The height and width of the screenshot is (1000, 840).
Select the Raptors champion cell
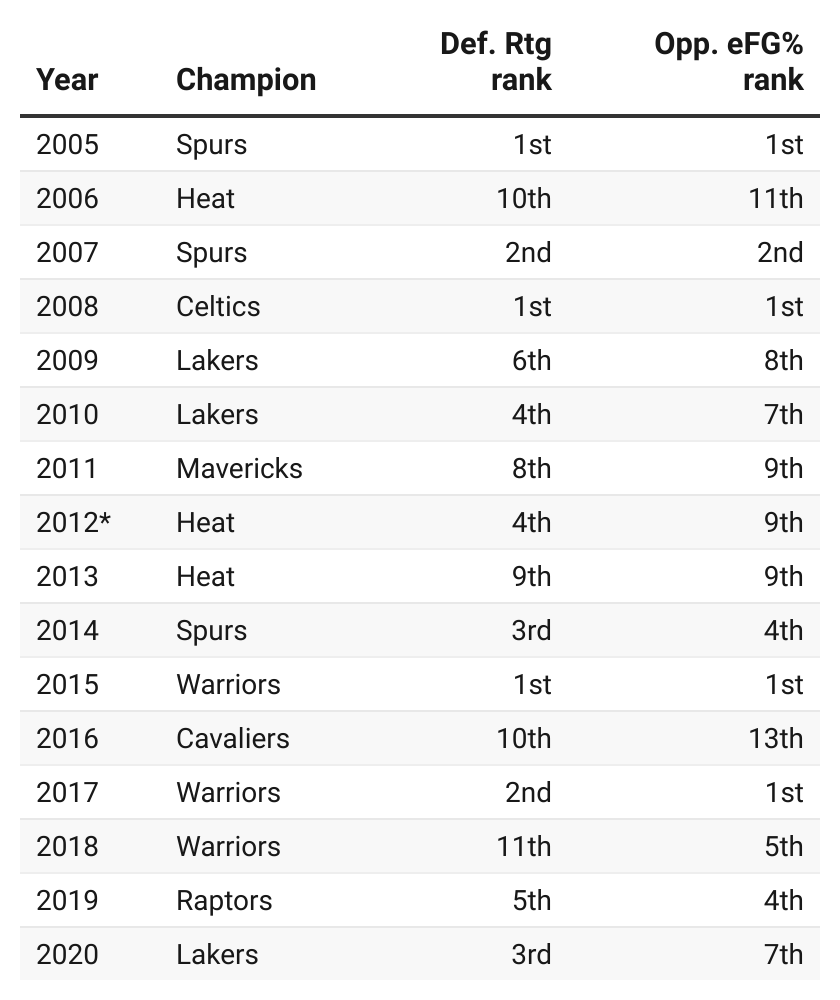[x=224, y=901]
